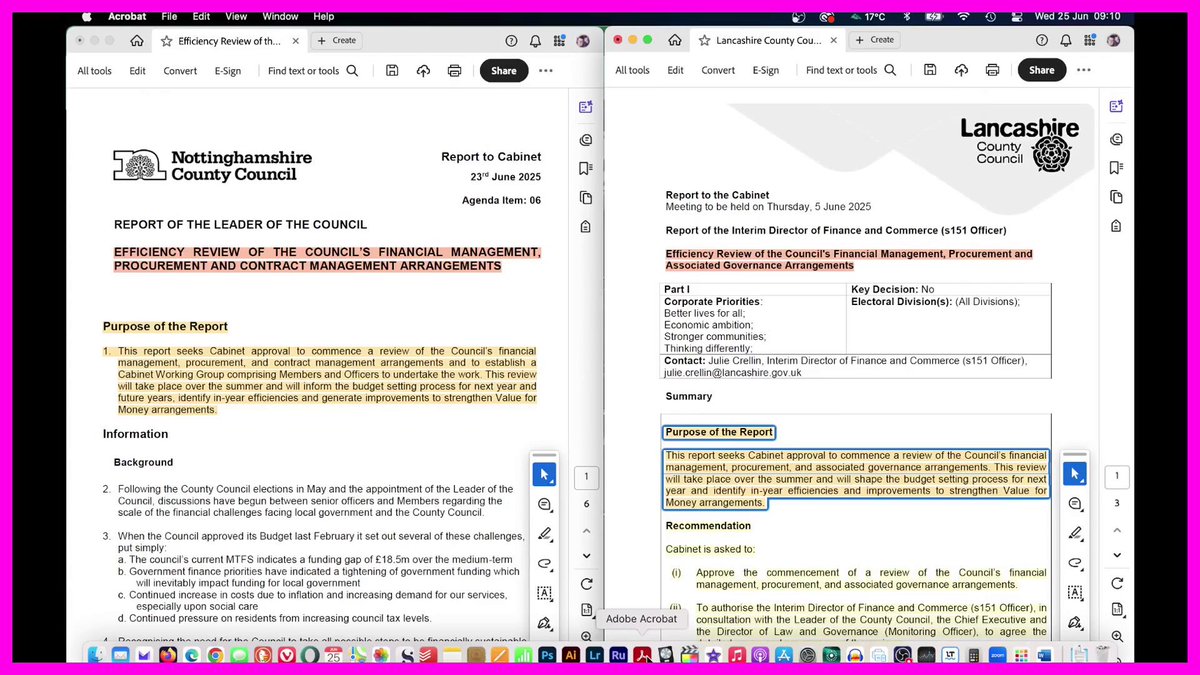Select the arrow tool in Lancashire quick toolbar
The height and width of the screenshot is (675, 1200).
coord(1074,474)
